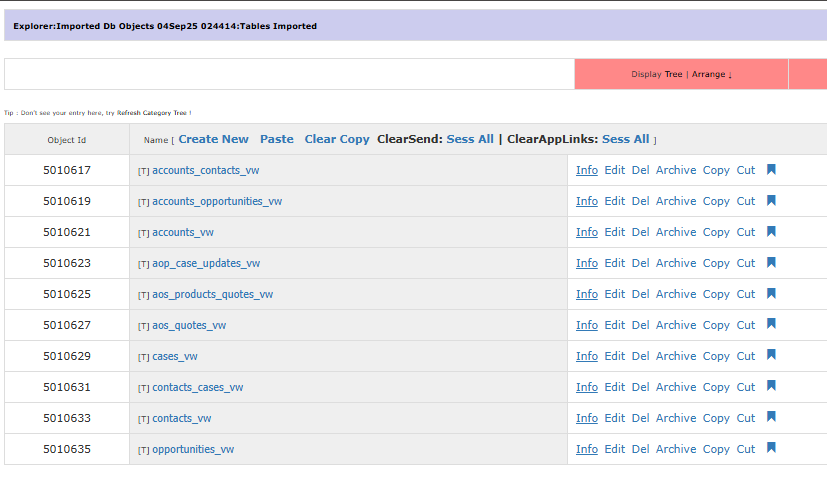View Info for aop_case_updates_vw
Image resolution: width=827 pixels, height=481 pixels.
586,263
